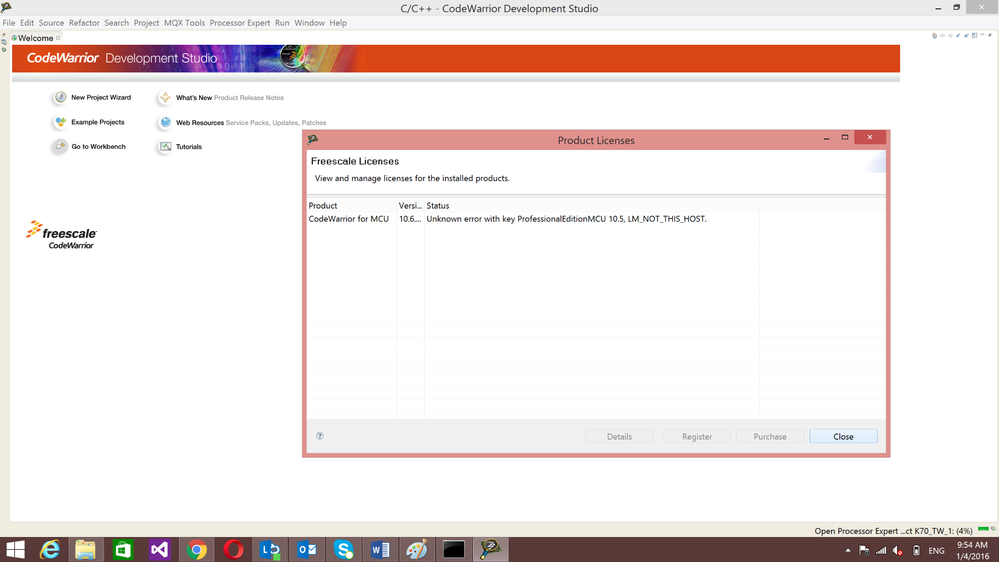Image resolution: width=999 pixels, height=562 pixels.
Task: Open Paint from taskbar
Action: 417,549
